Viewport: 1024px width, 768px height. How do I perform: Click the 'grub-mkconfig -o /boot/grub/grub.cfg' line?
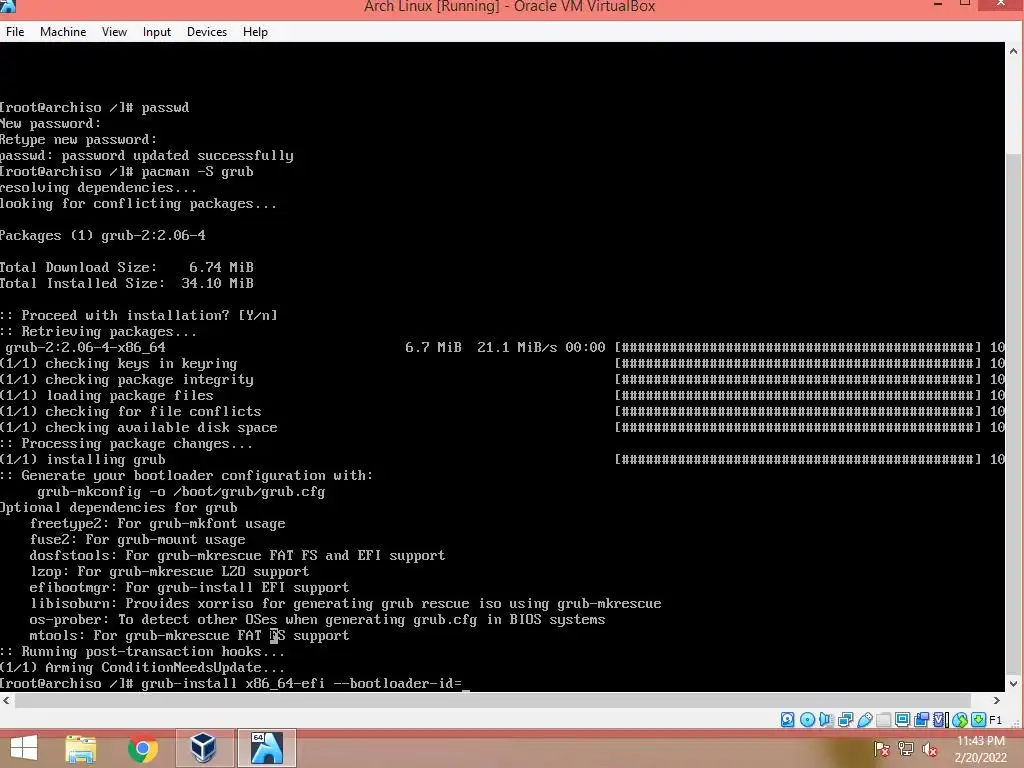click(181, 492)
